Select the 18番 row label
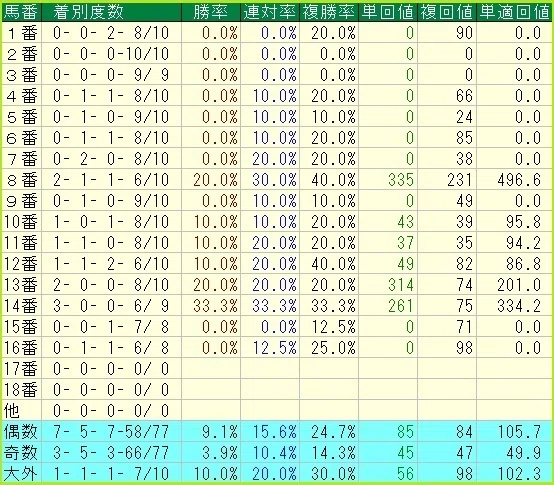The image size is (554, 485). (21, 390)
